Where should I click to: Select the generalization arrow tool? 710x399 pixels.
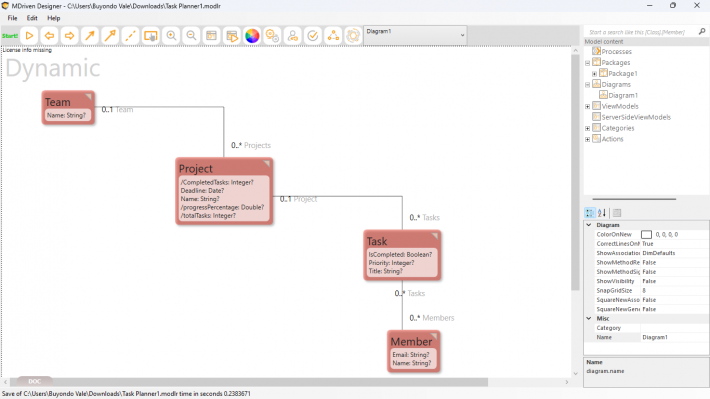pyautogui.click(x=110, y=35)
